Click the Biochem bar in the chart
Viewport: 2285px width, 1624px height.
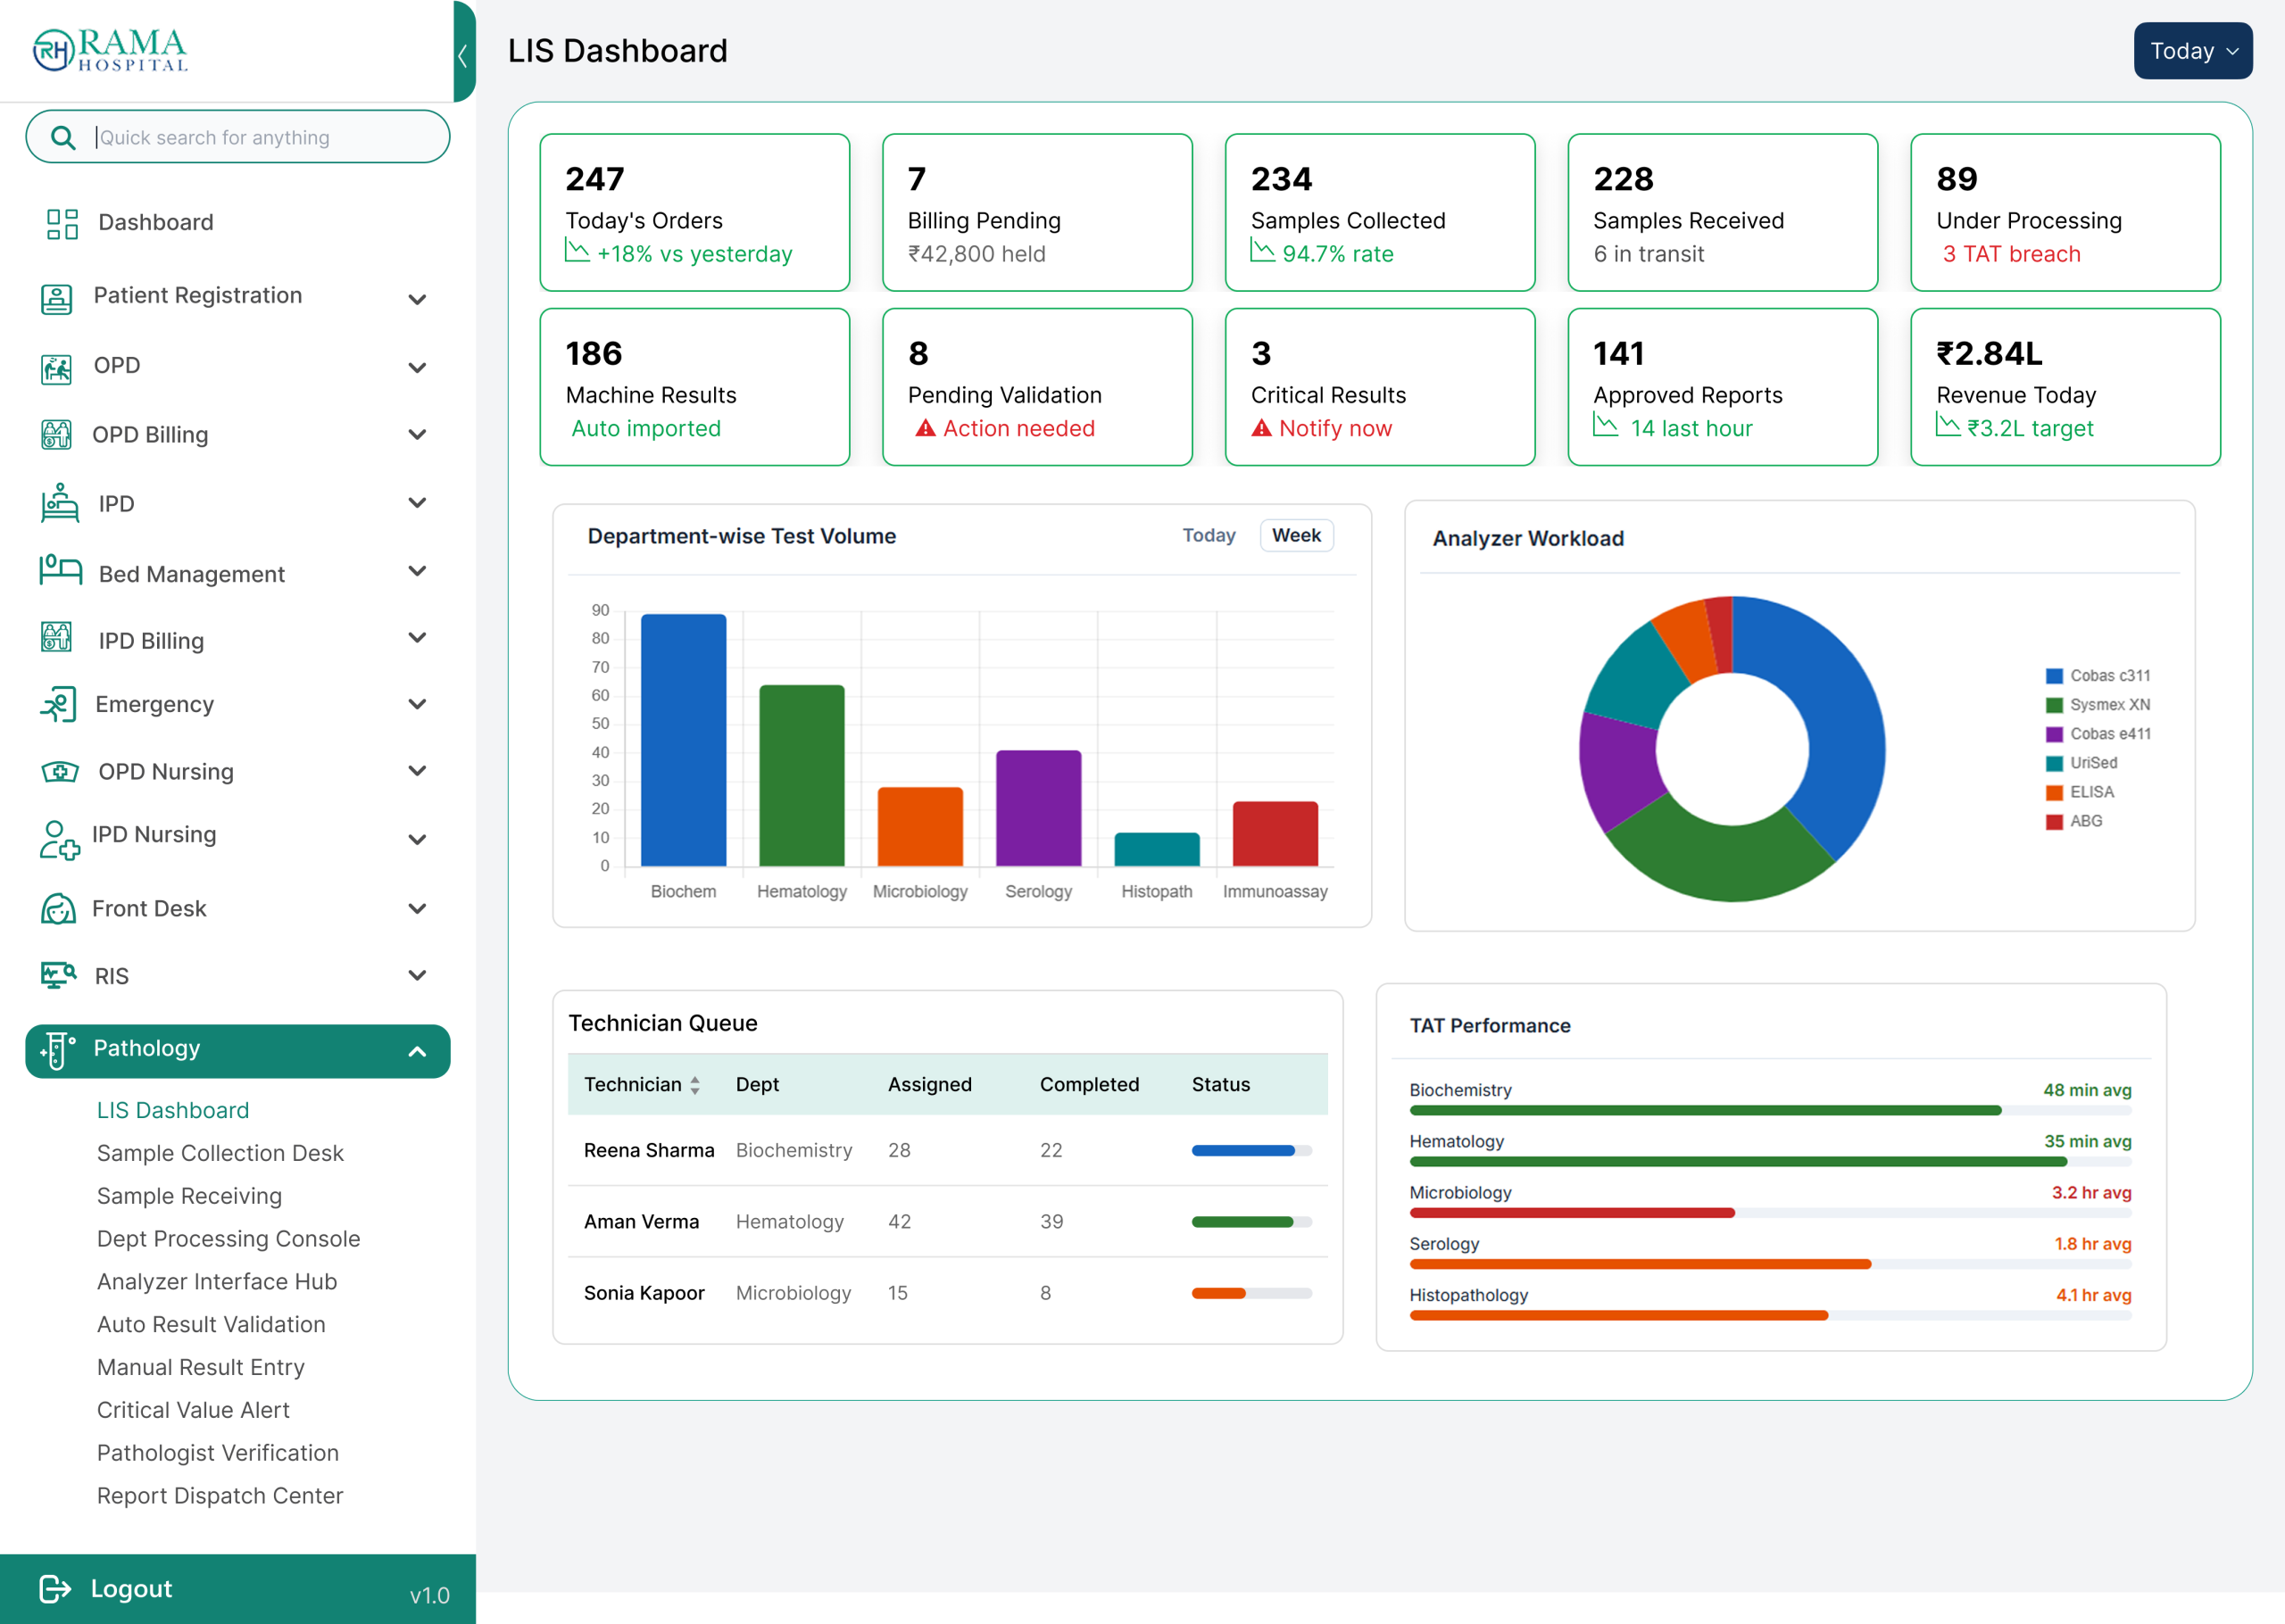click(683, 740)
